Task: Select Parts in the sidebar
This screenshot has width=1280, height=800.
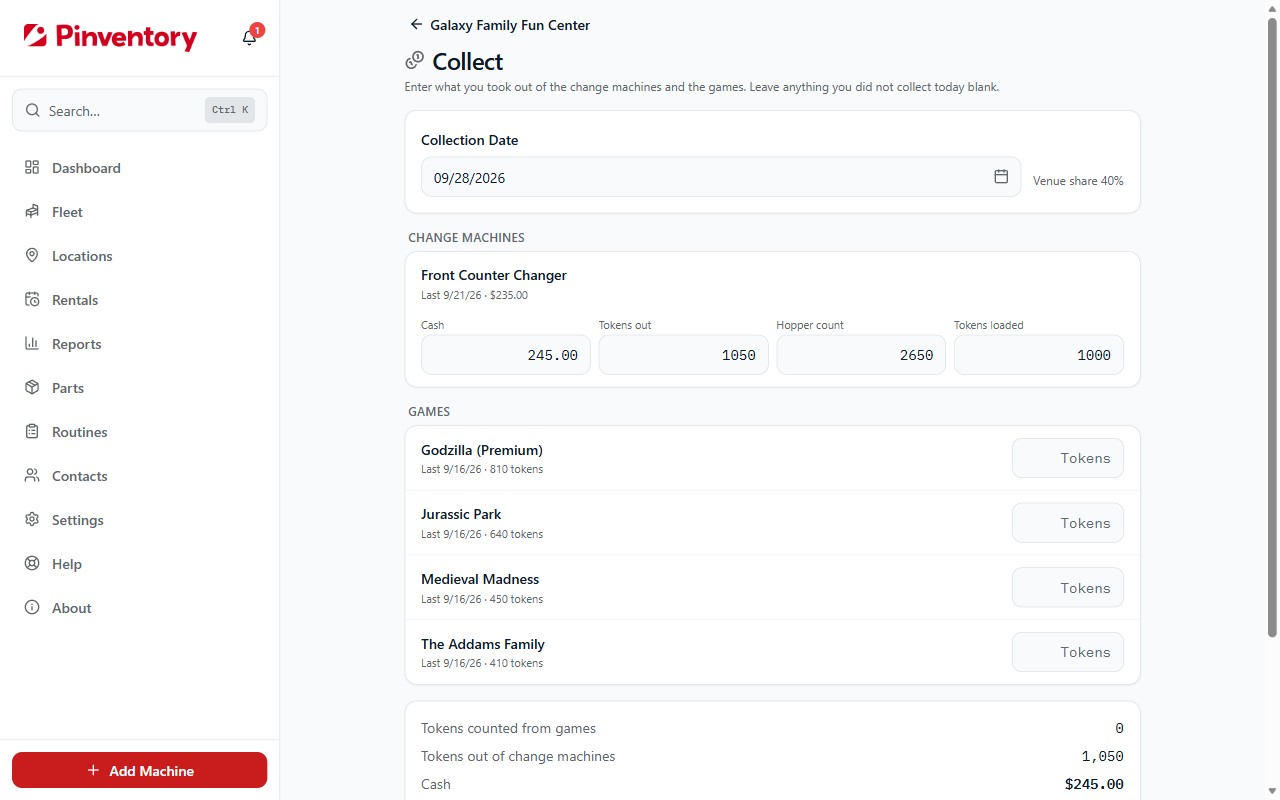Action: (139, 388)
